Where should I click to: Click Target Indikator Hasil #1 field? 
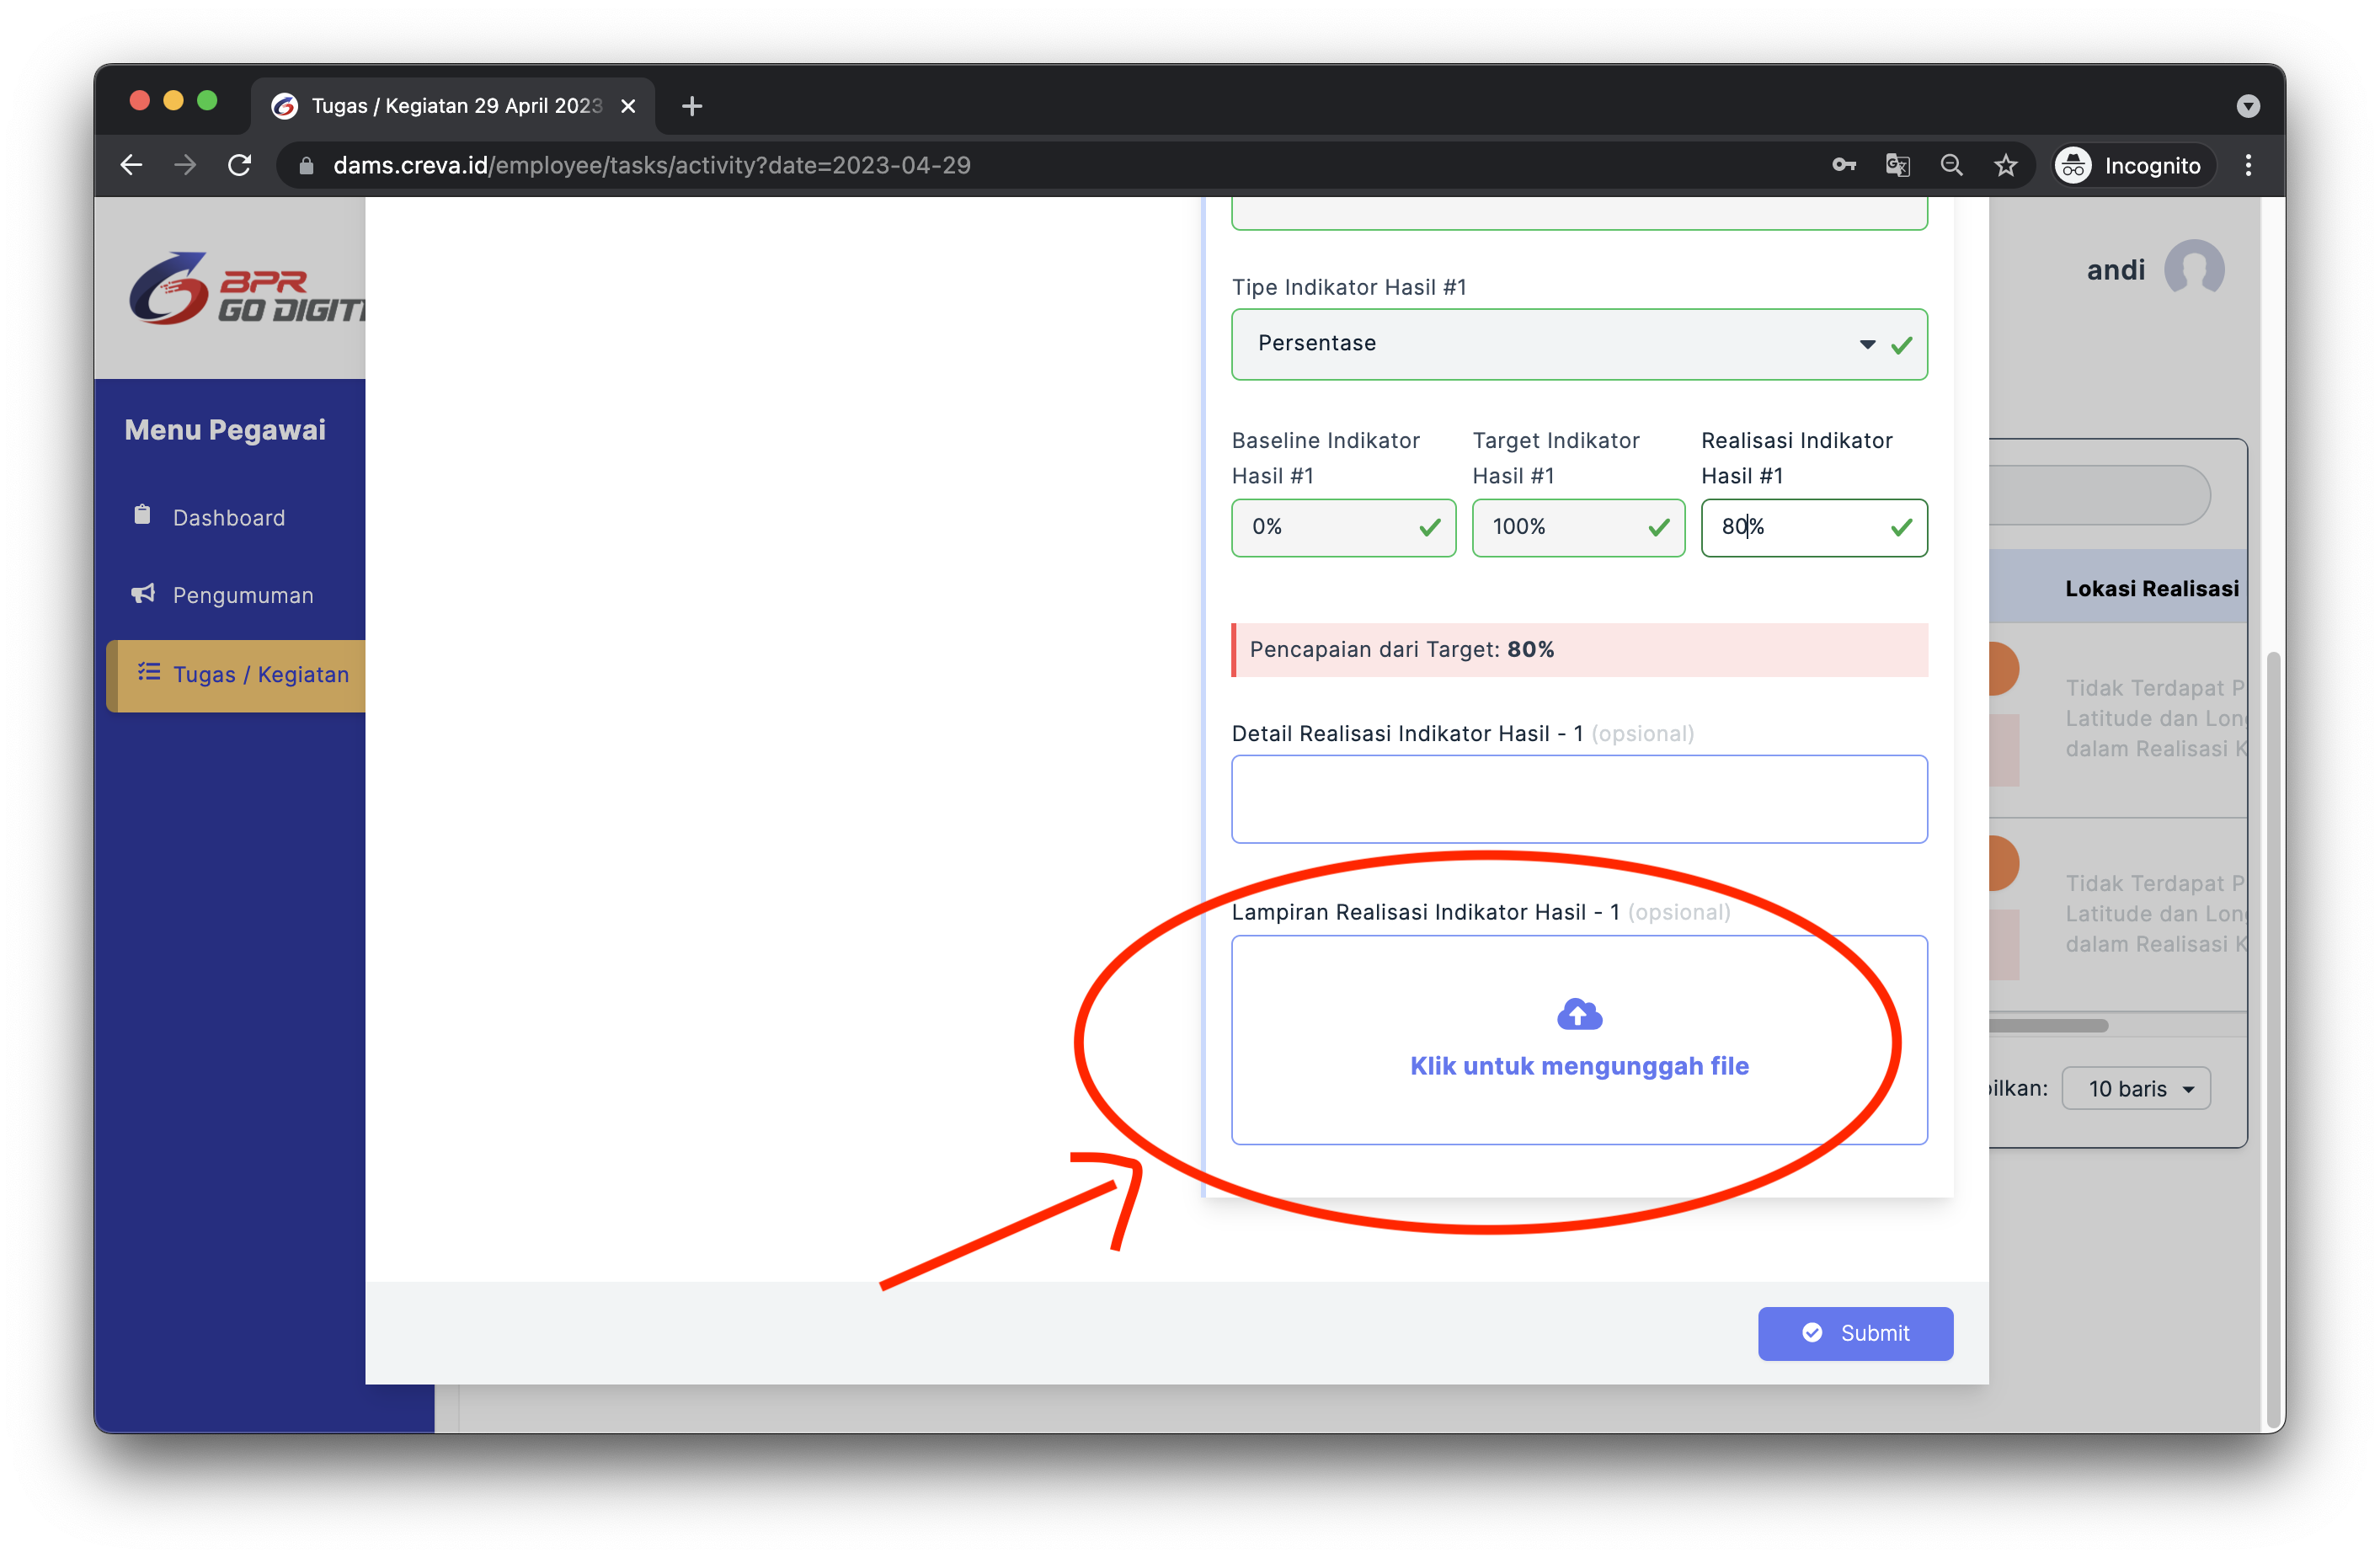click(1577, 527)
